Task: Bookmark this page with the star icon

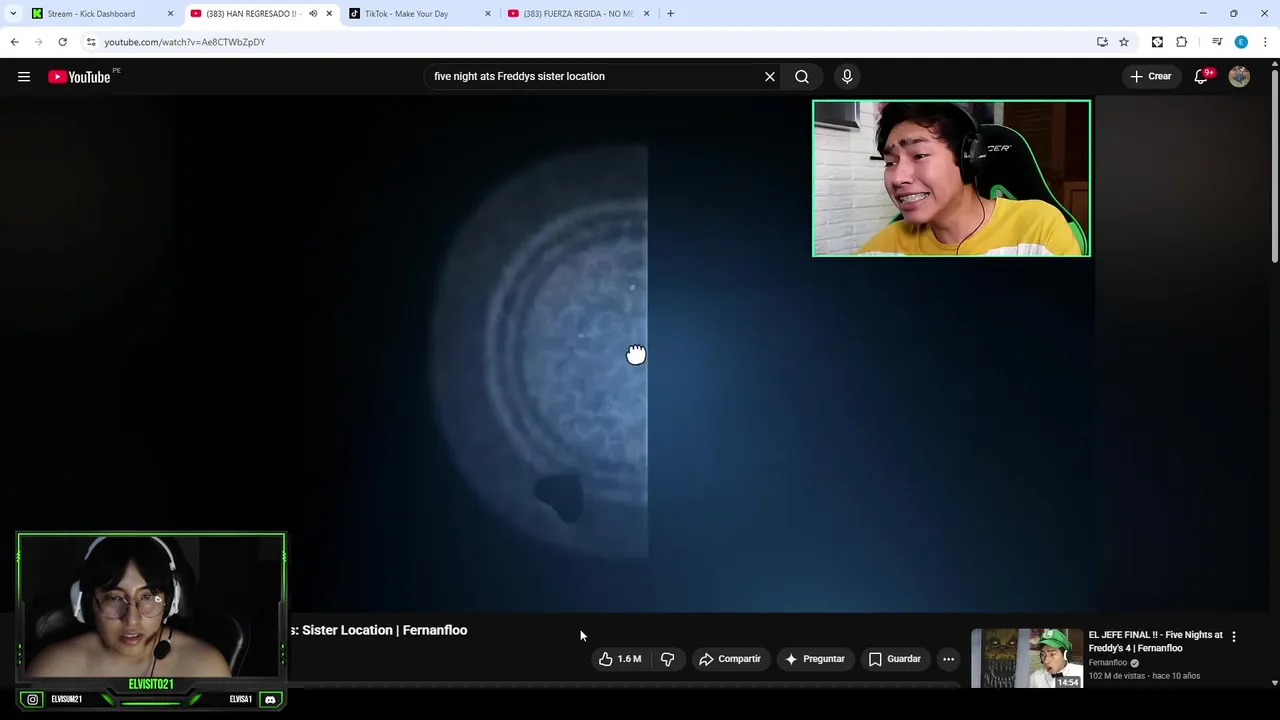Action: point(1124,42)
